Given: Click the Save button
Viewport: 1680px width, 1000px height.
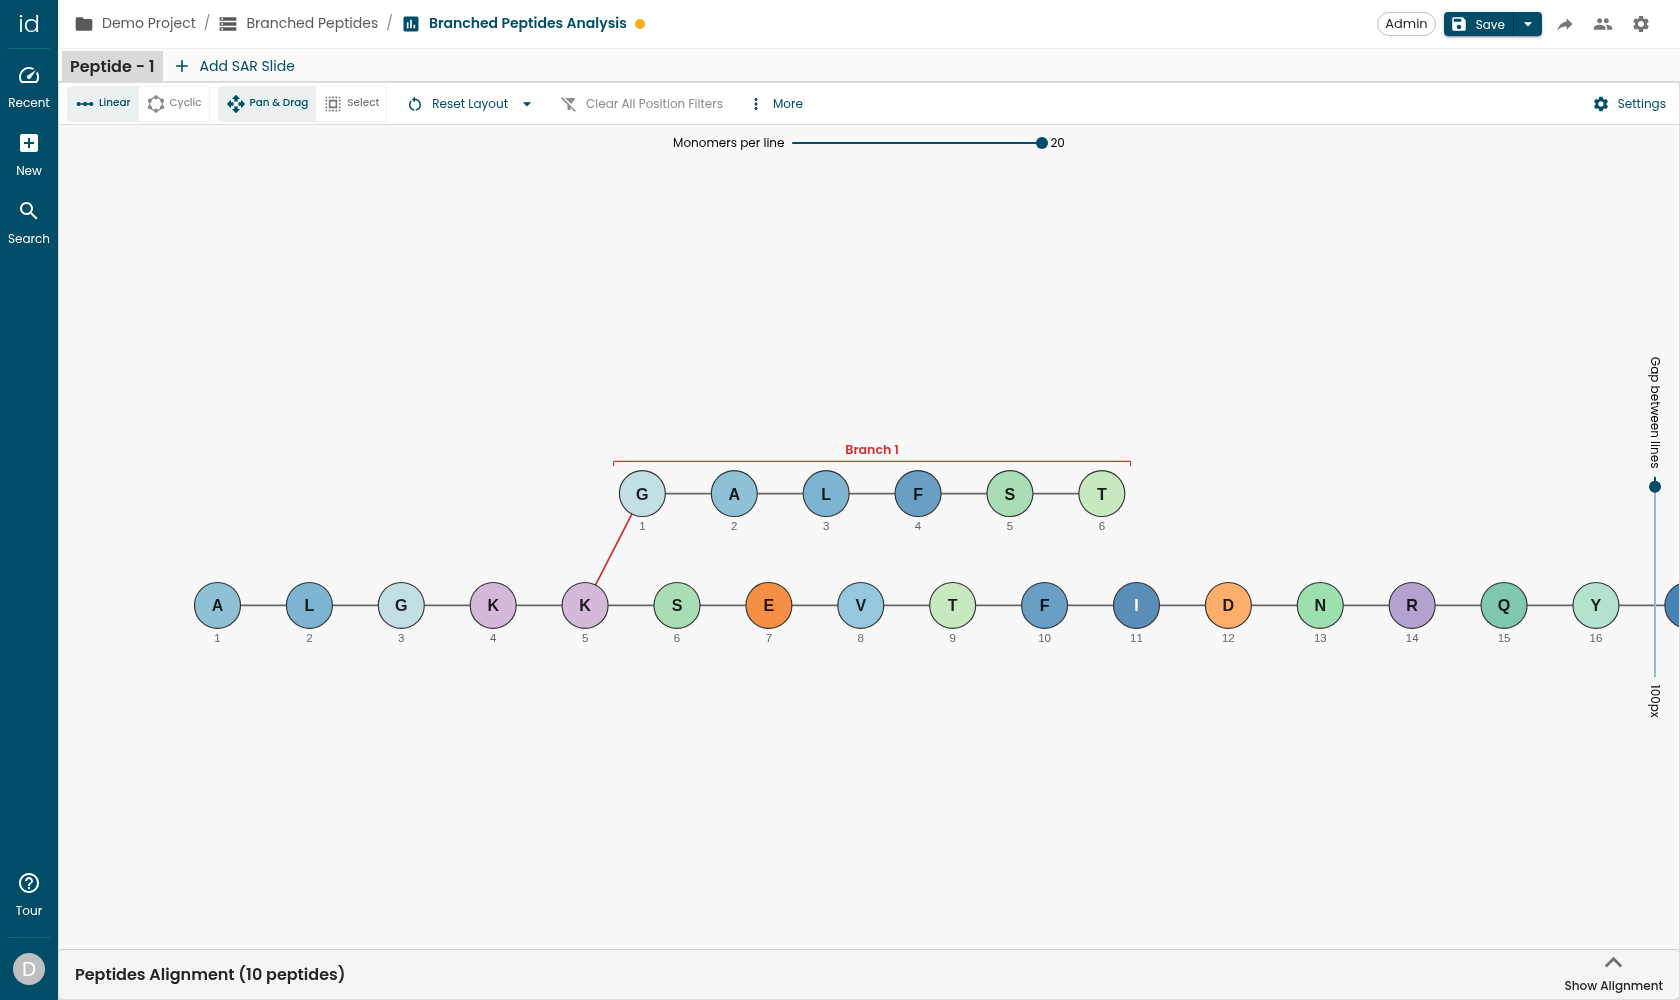Looking at the screenshot, I should (1479, 24).
